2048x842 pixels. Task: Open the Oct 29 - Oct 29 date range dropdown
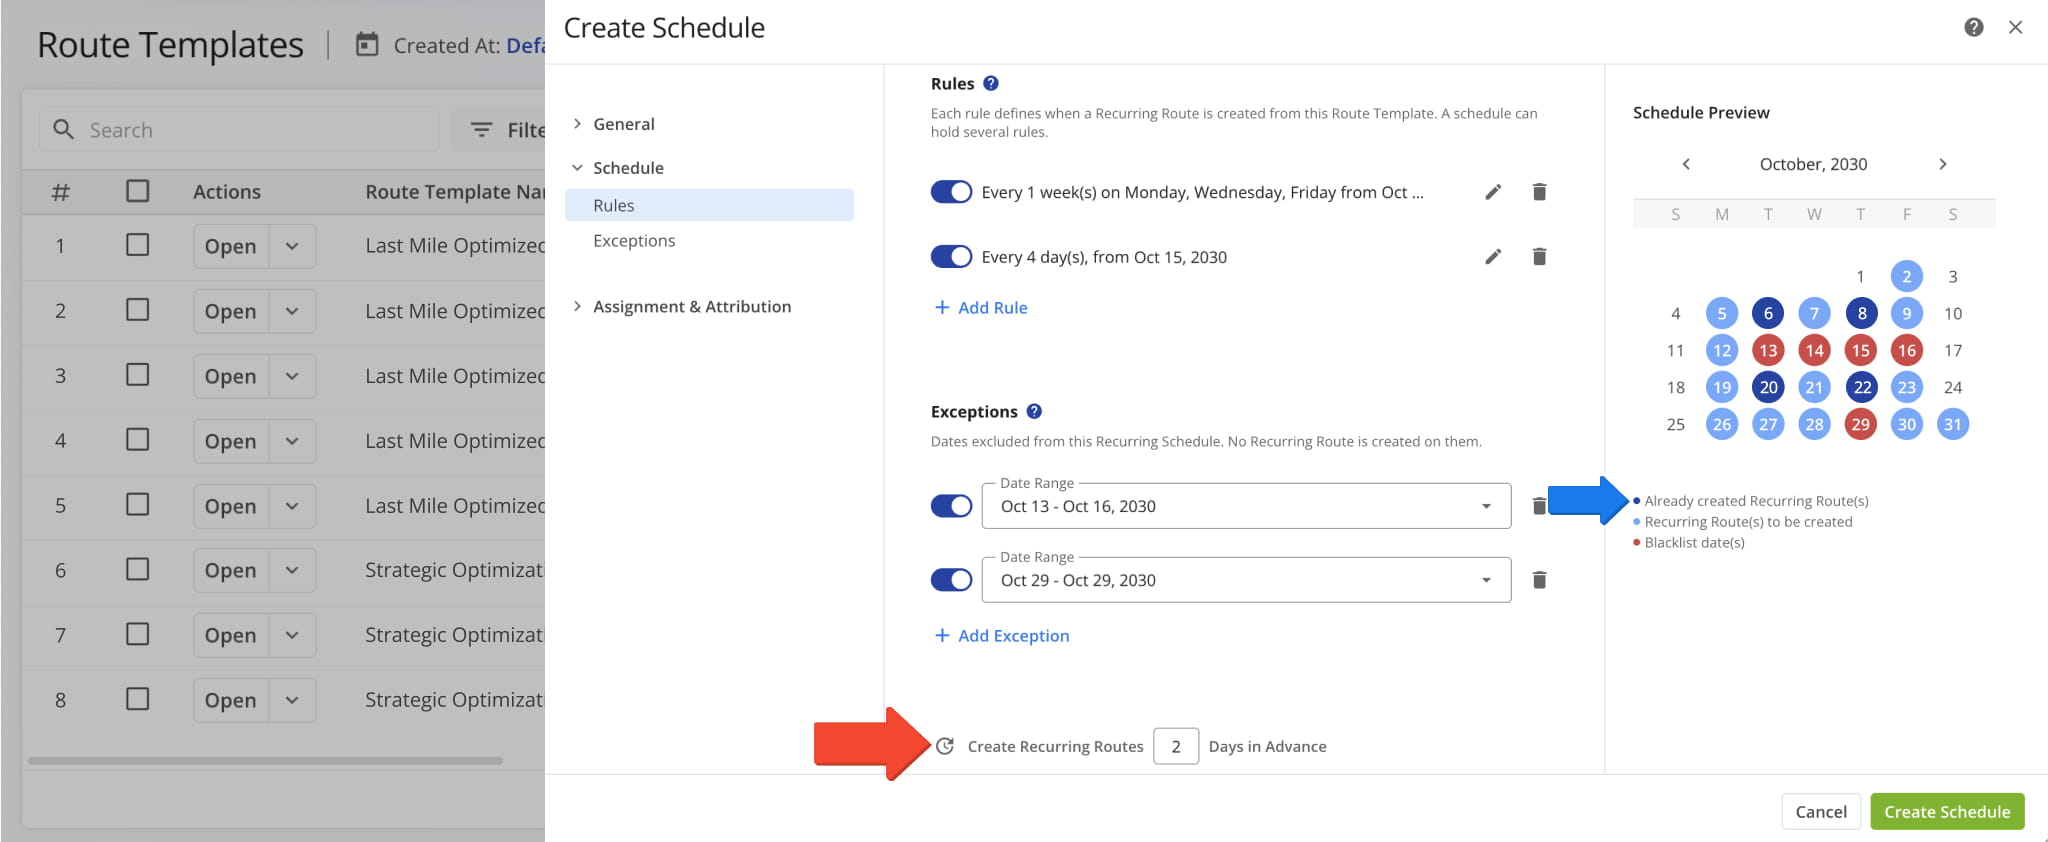pos(1246,580)
